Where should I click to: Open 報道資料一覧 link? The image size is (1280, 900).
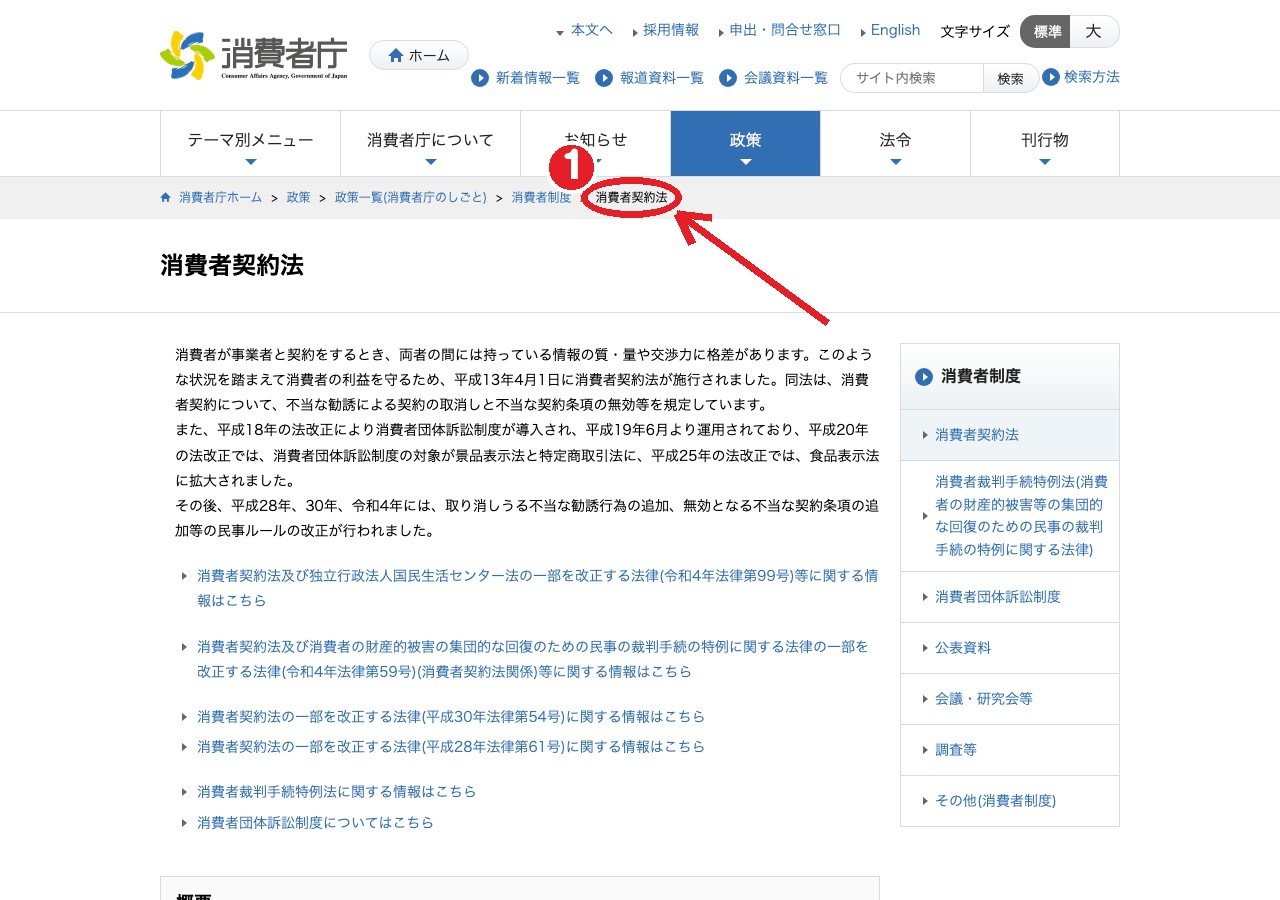[x=662, y=78]
